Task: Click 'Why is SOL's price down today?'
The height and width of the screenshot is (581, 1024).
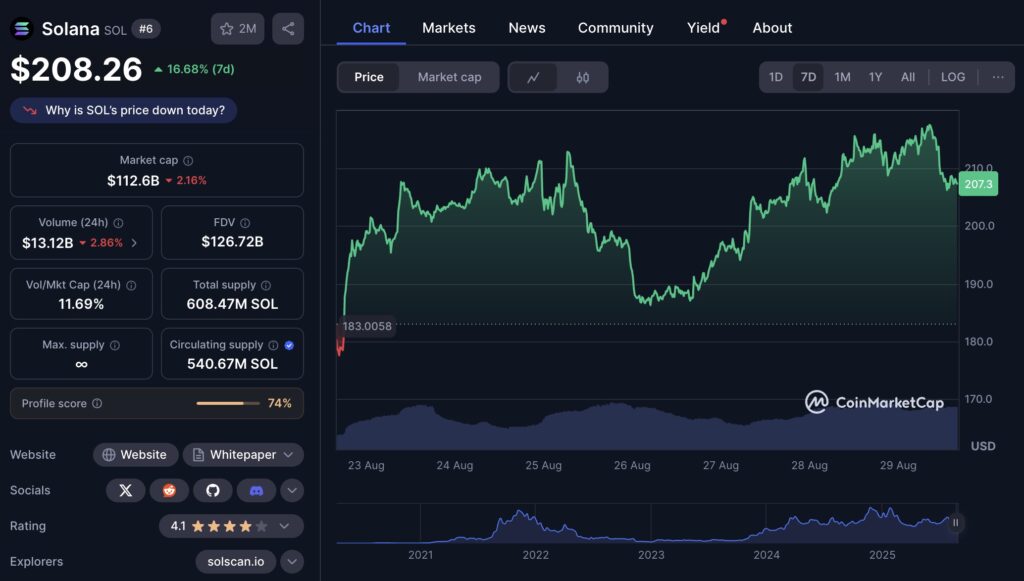Action: pyautogui.click(x=123, y=110)
